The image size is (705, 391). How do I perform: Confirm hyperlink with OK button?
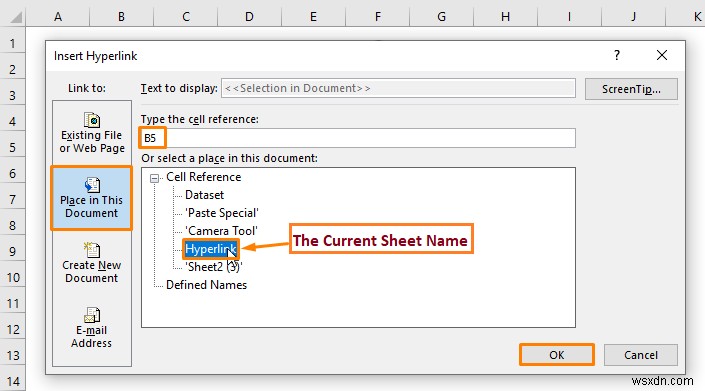557,355
